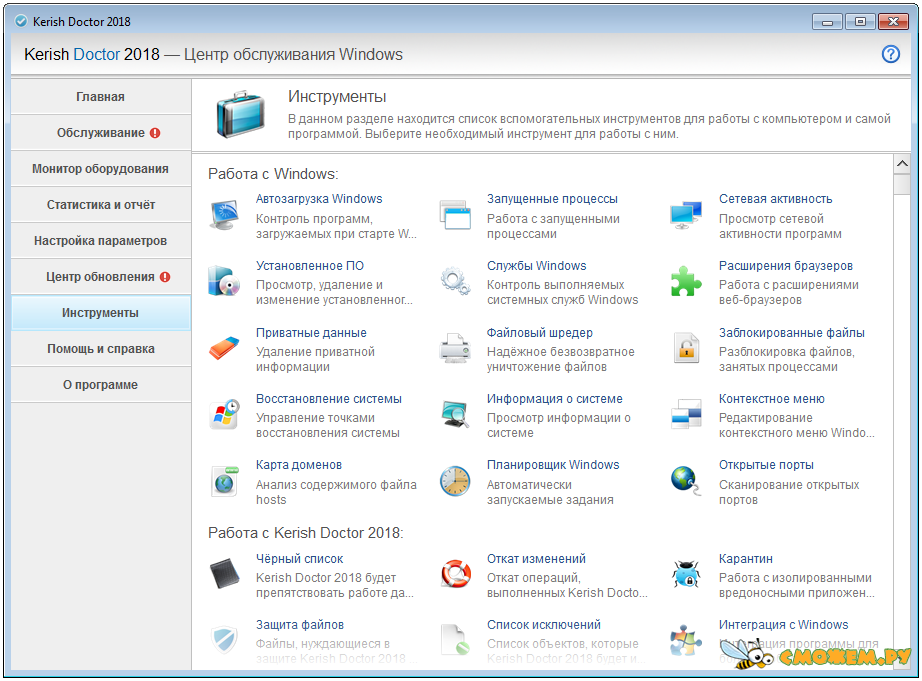Open the Чёрный список link
922x681 pixels.
299,559
